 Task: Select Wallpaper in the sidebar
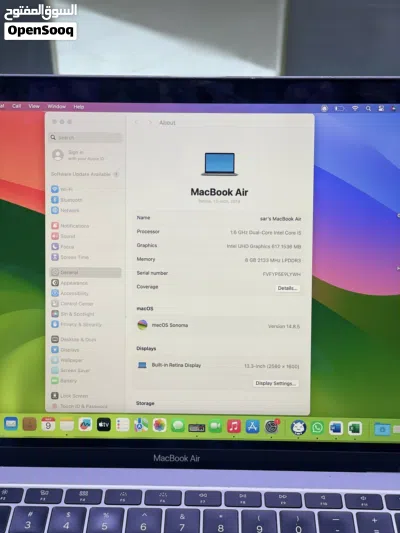67,360
